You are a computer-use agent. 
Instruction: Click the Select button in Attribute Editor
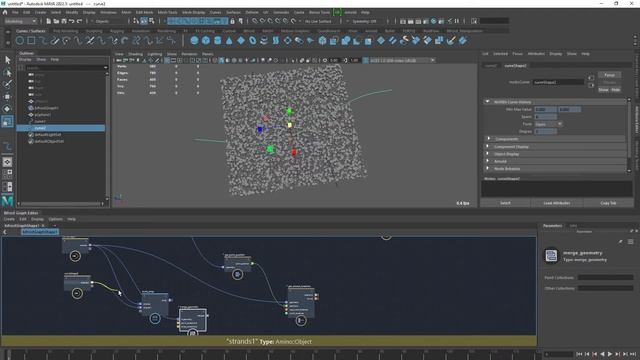coord(505,203)
